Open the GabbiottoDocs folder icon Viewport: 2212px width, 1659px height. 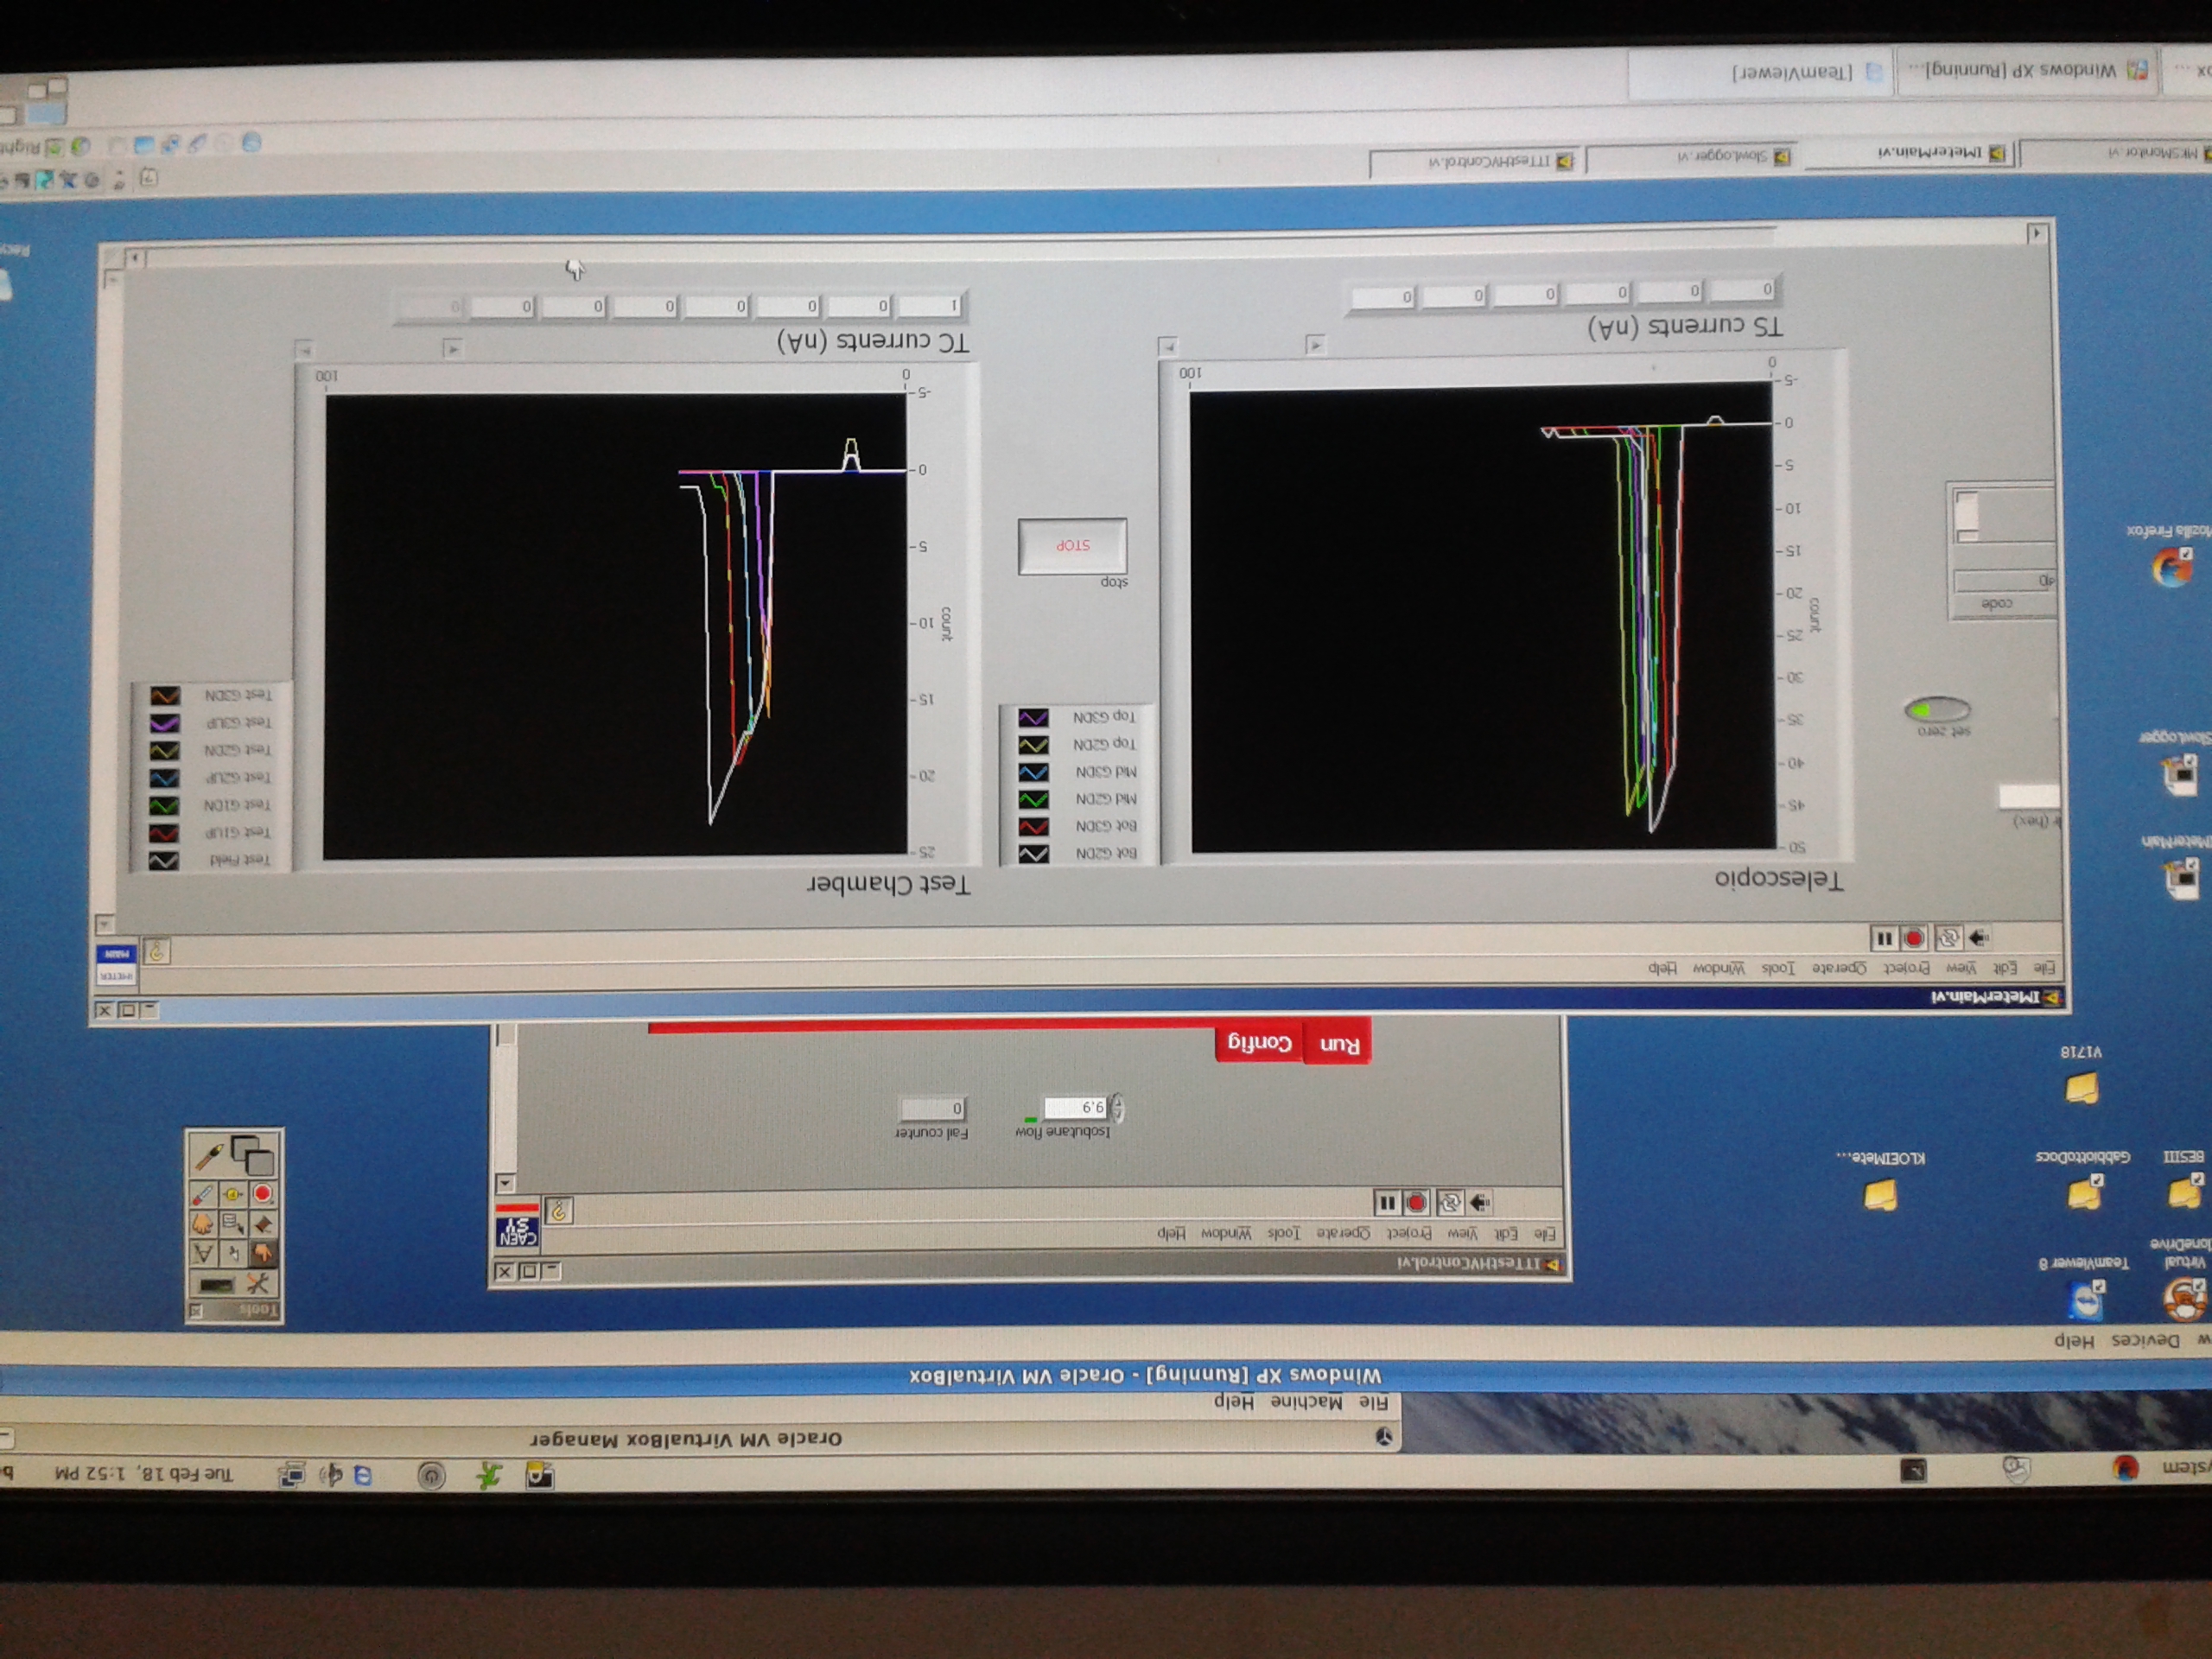(x=2083, y=1194)
